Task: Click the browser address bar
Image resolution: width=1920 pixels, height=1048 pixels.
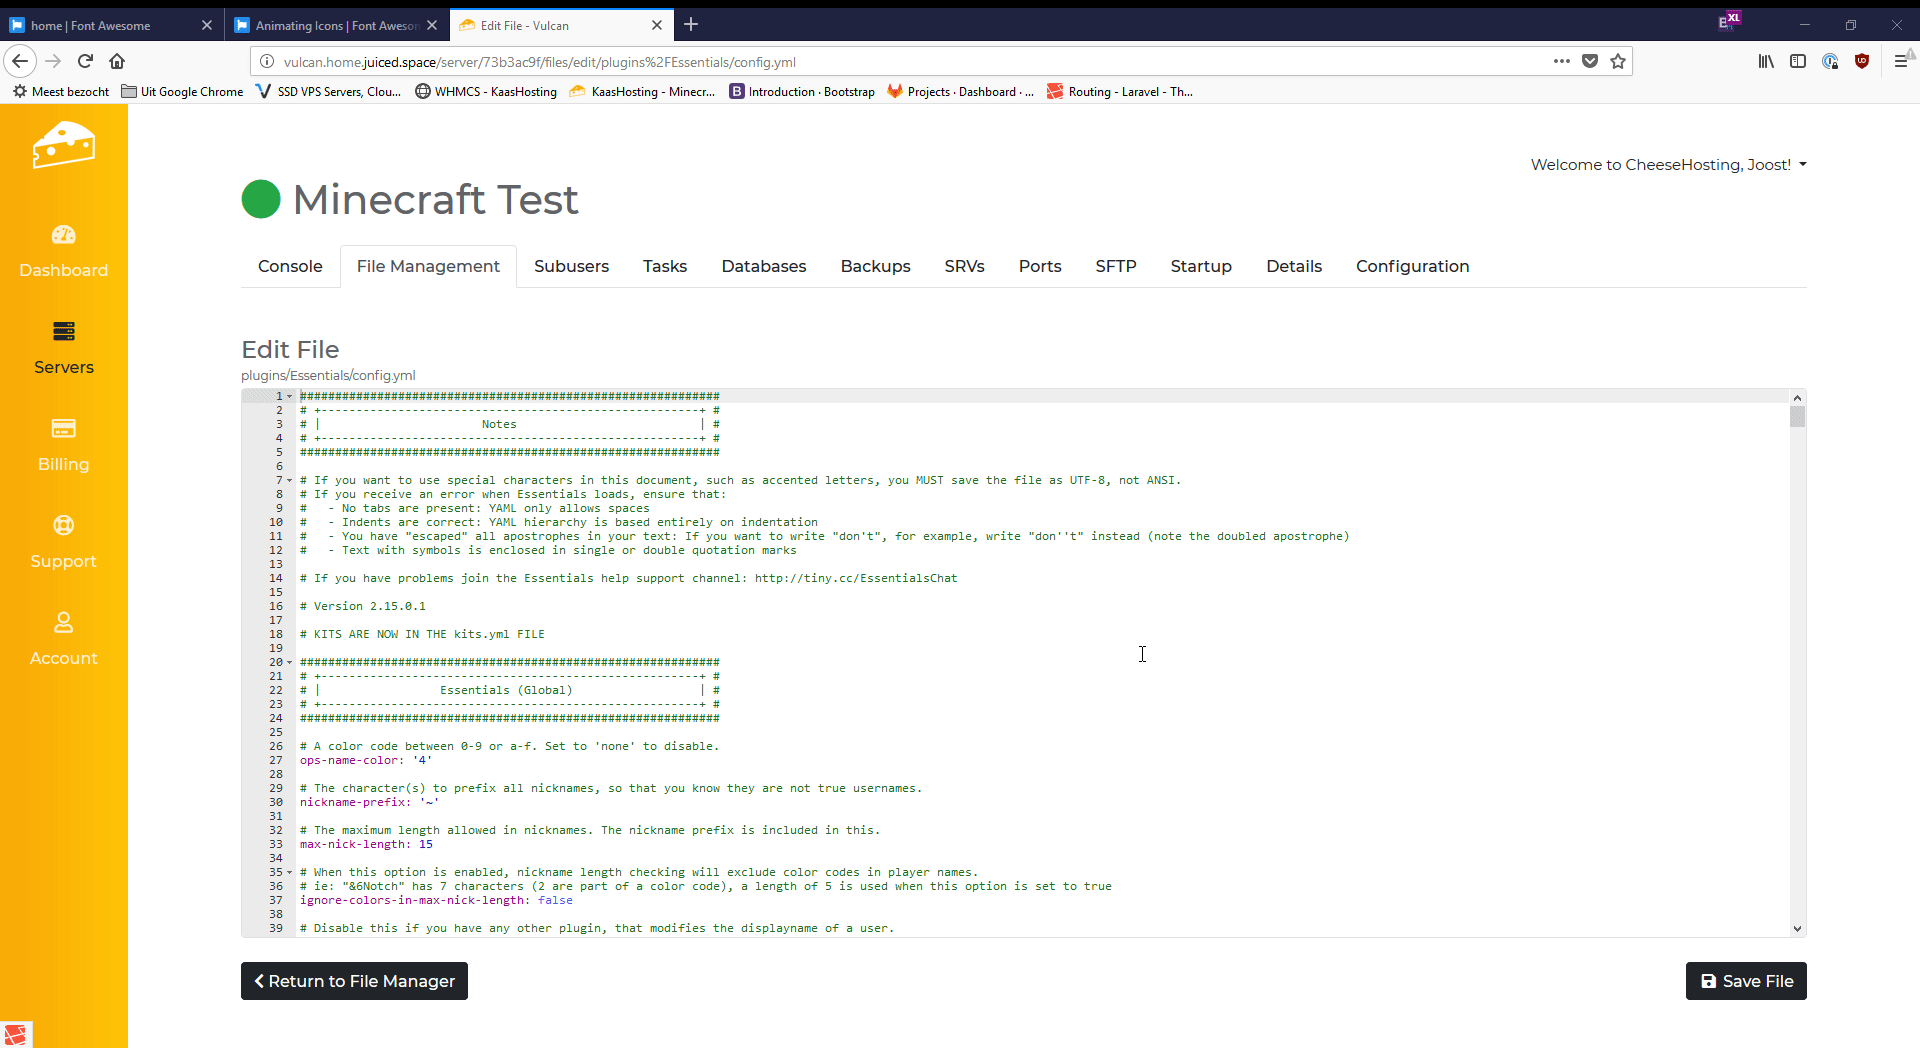Action: [x=900, y=62]
